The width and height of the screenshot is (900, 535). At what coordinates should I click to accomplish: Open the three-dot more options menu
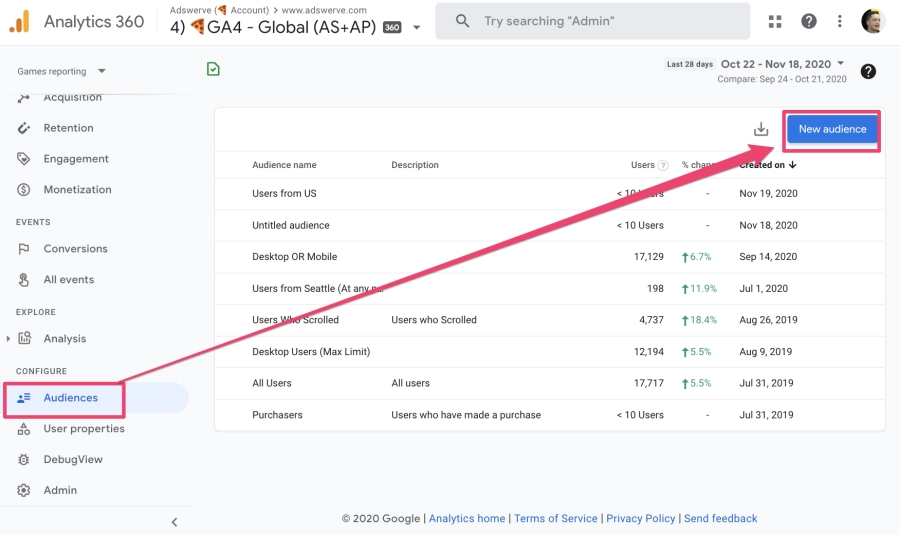(840, 21)
